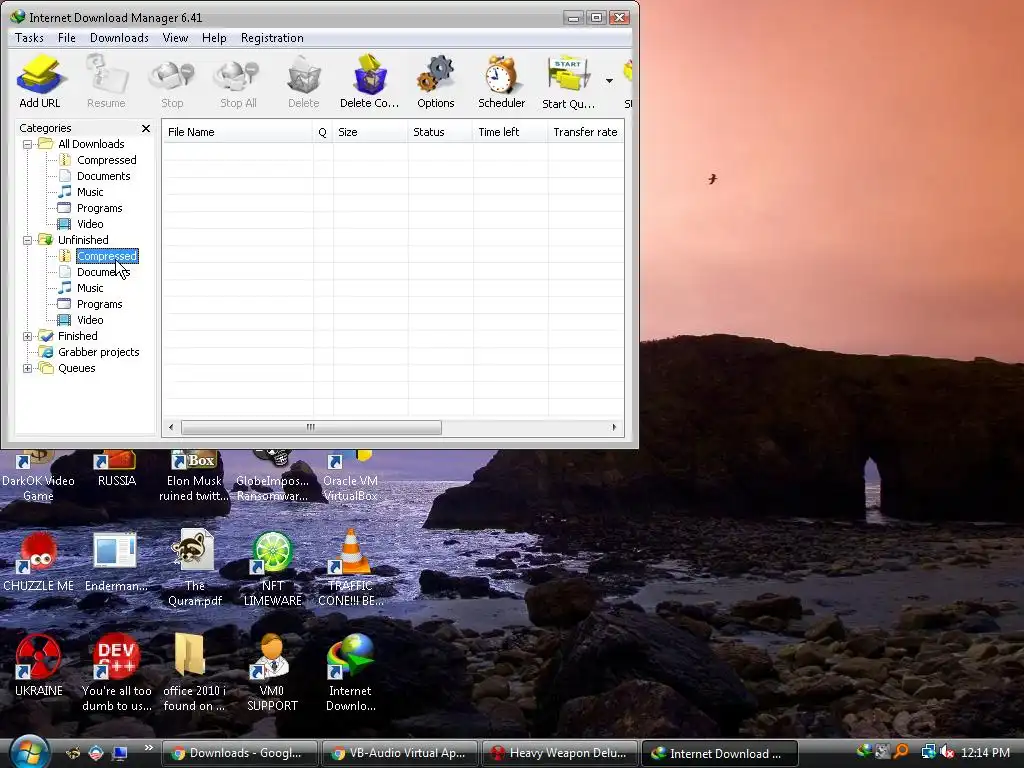Open the Registration menu
Image resolution: width=1024 pixels, height=768 pixels.
pos(272,38)
